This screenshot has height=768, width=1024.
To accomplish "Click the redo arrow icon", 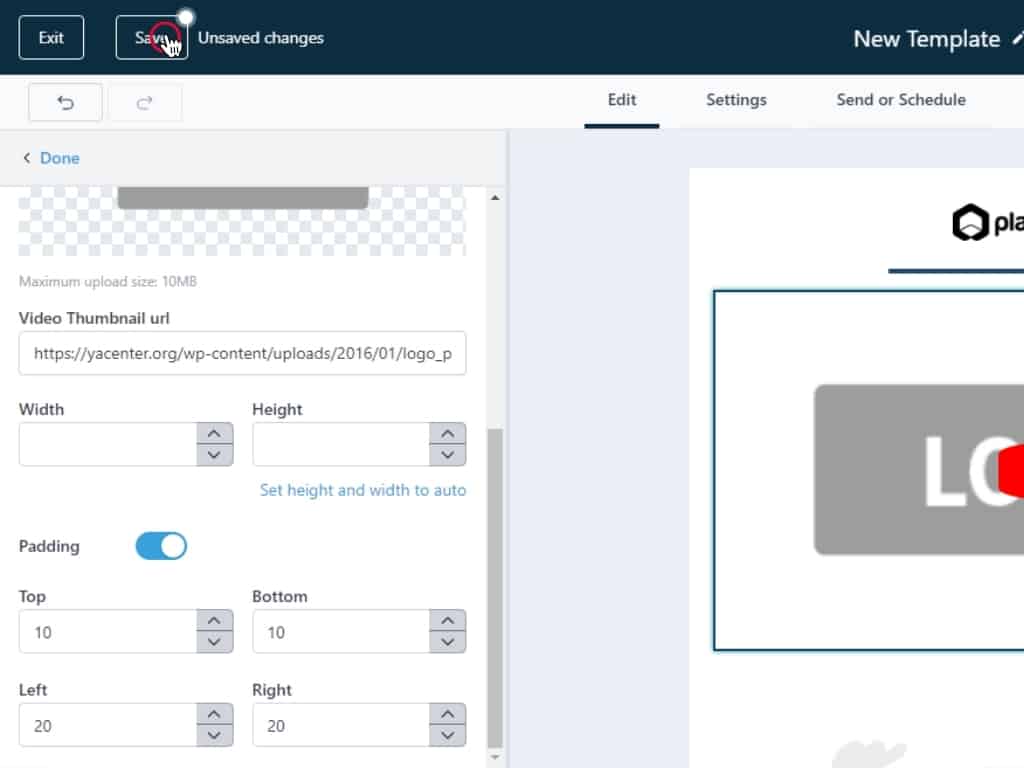I will (144, 103).
